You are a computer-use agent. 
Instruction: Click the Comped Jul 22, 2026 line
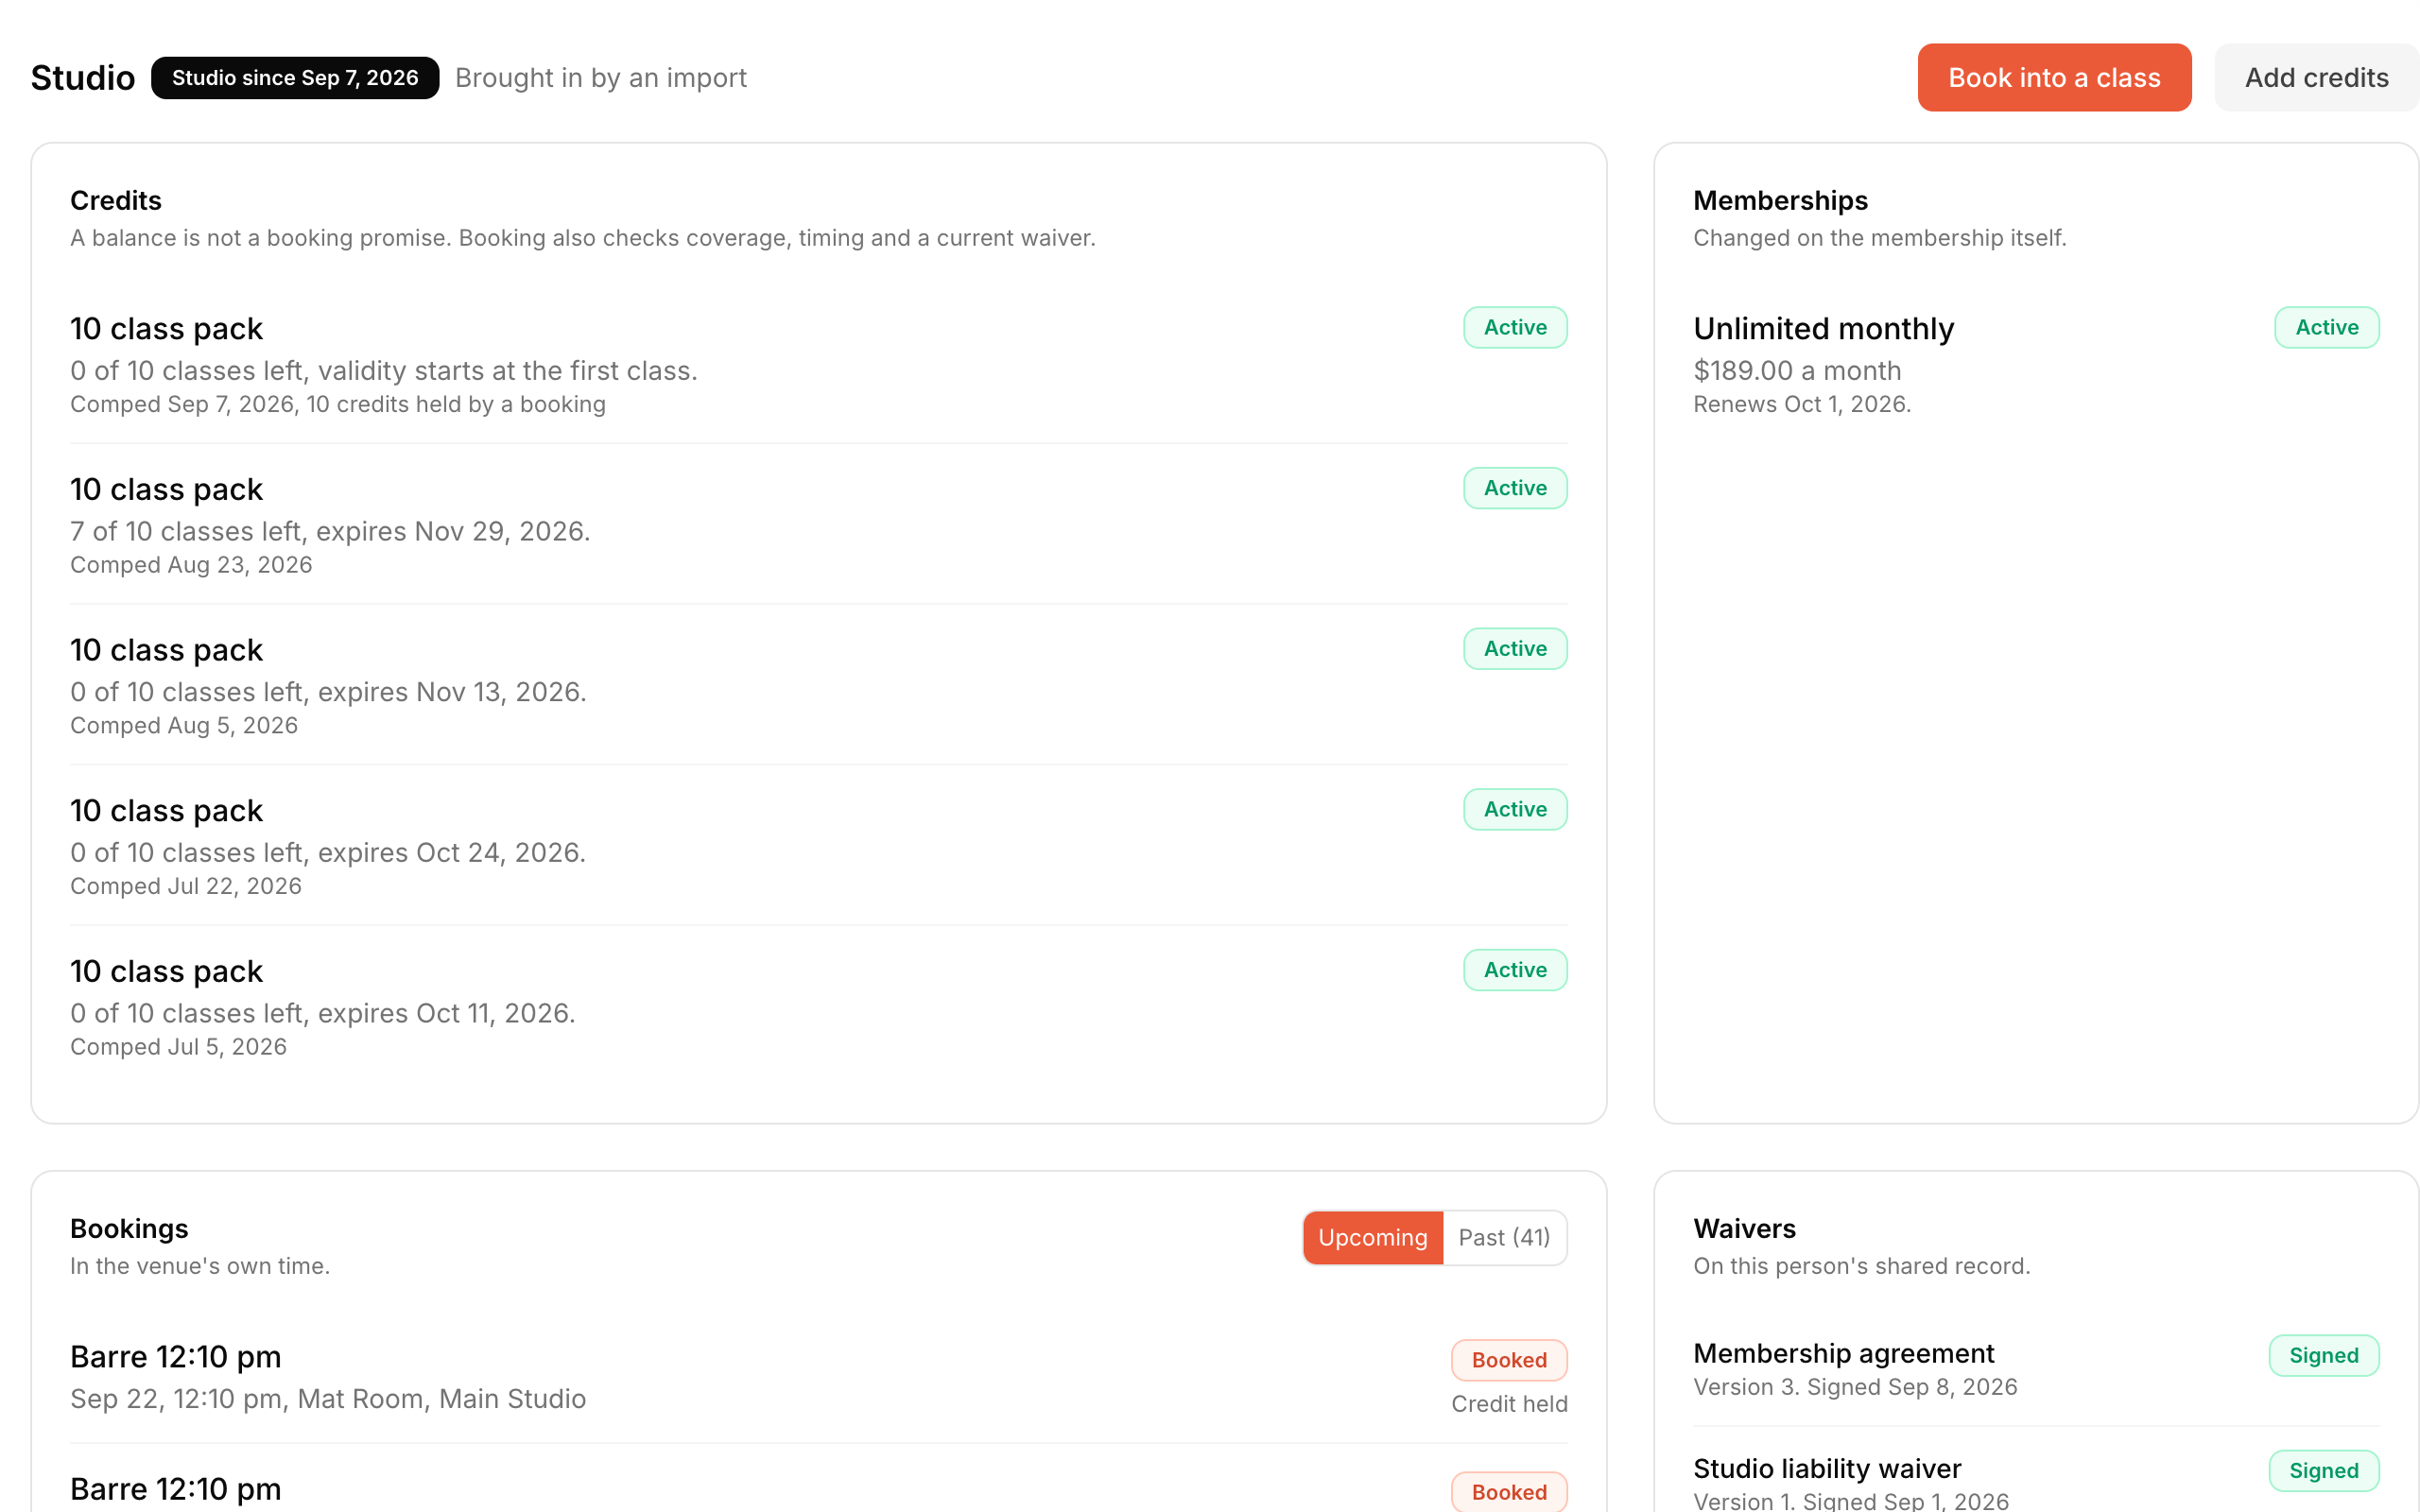(x=186, y=886)
